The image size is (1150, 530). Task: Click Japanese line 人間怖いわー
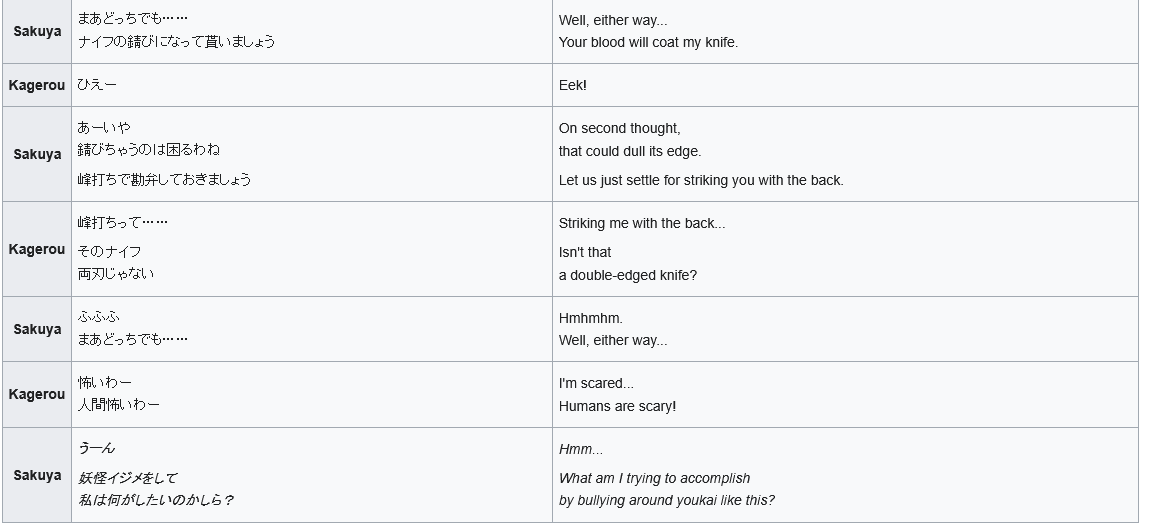click(118, 405)
